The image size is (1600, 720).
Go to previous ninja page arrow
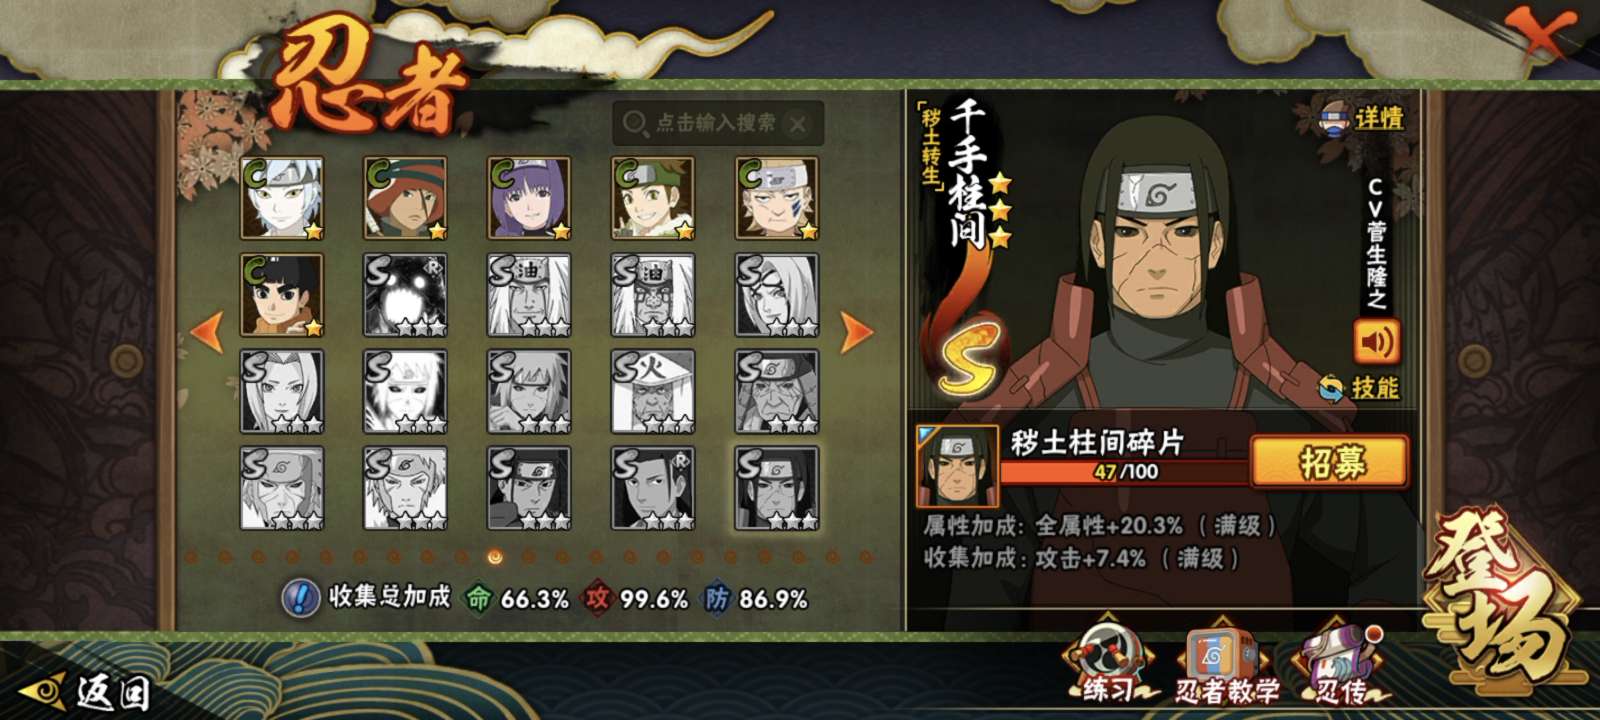click(207, 333)
